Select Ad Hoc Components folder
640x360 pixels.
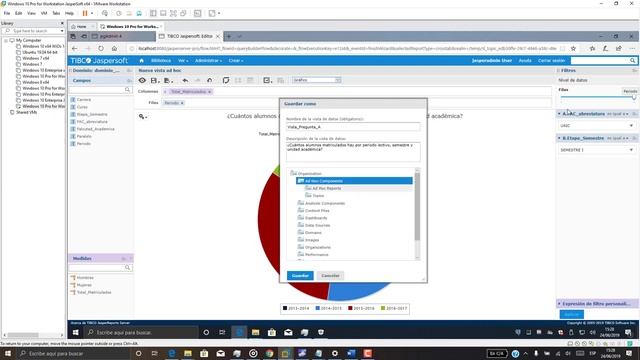[354, 181]
